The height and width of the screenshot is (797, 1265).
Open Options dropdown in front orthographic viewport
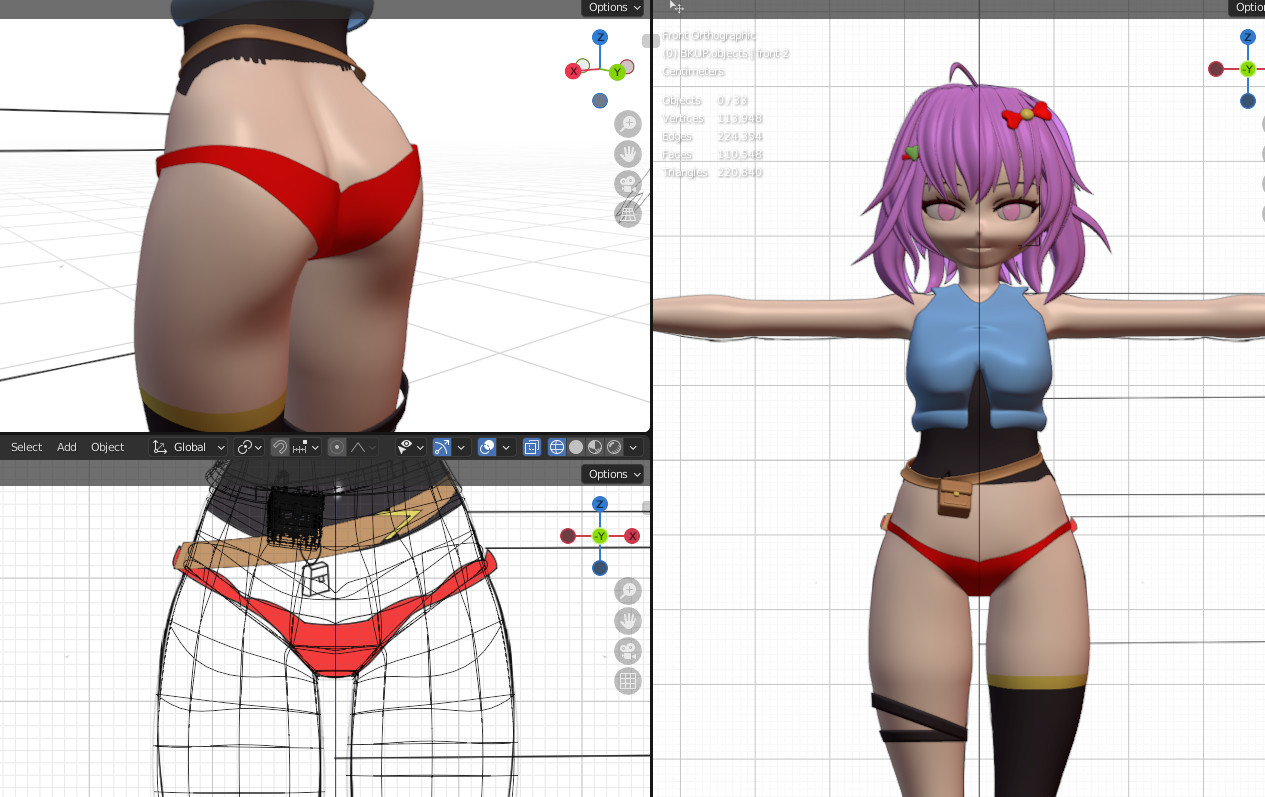pos(1248,7)
